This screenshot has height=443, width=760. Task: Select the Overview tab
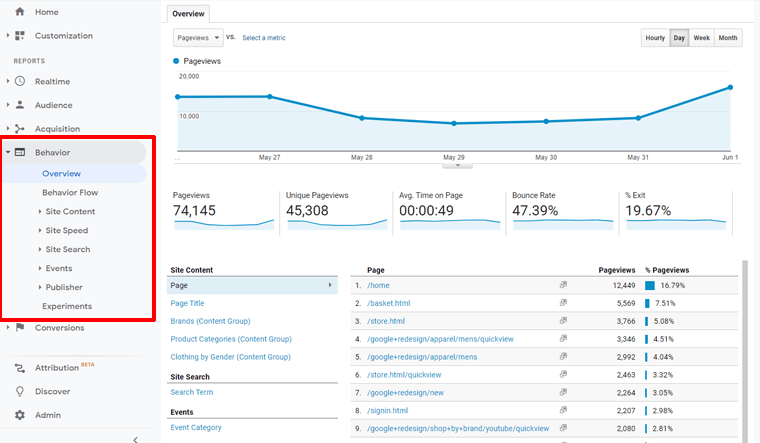(188, 14)
